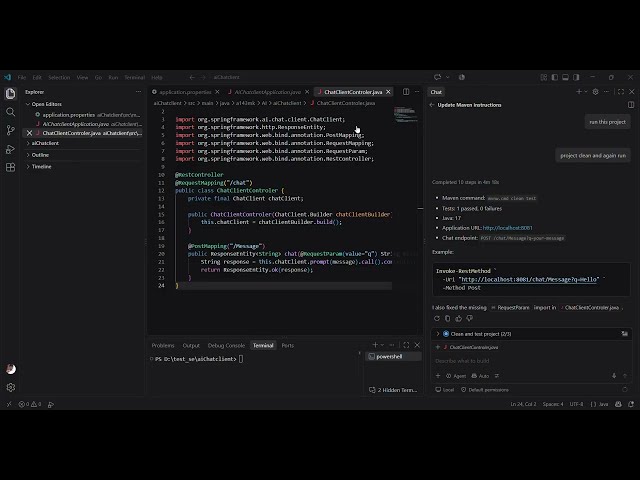Open the ChatClientControler.java link in chat response
This screenshot has width=640, height=480.
coord(591,307)
